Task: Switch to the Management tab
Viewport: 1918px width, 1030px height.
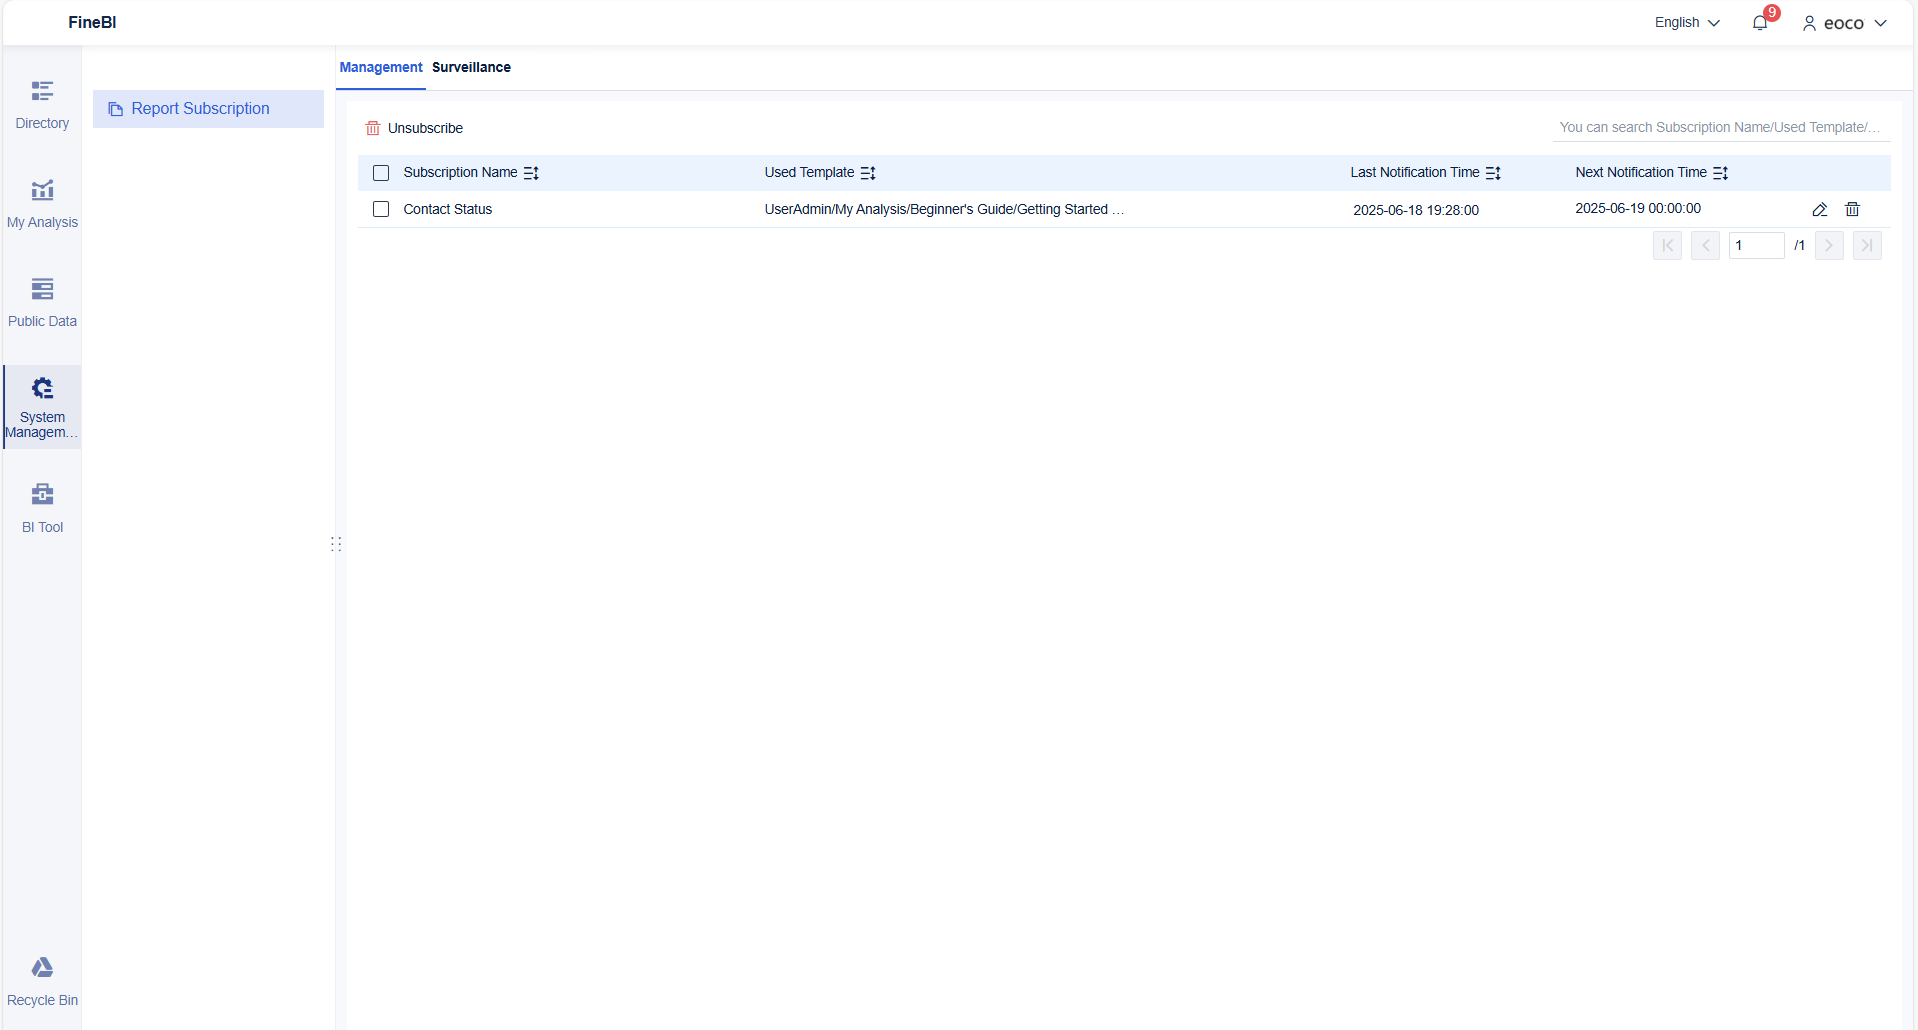Action: coord(381,67)
